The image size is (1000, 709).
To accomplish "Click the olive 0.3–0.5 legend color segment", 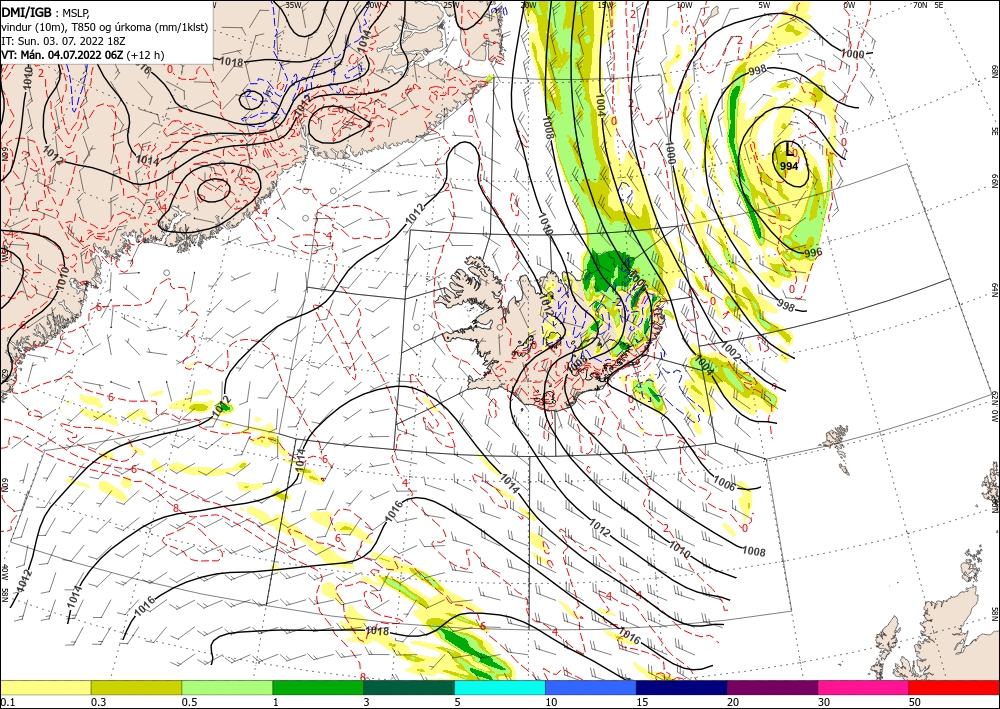I will tap(136, 687).
